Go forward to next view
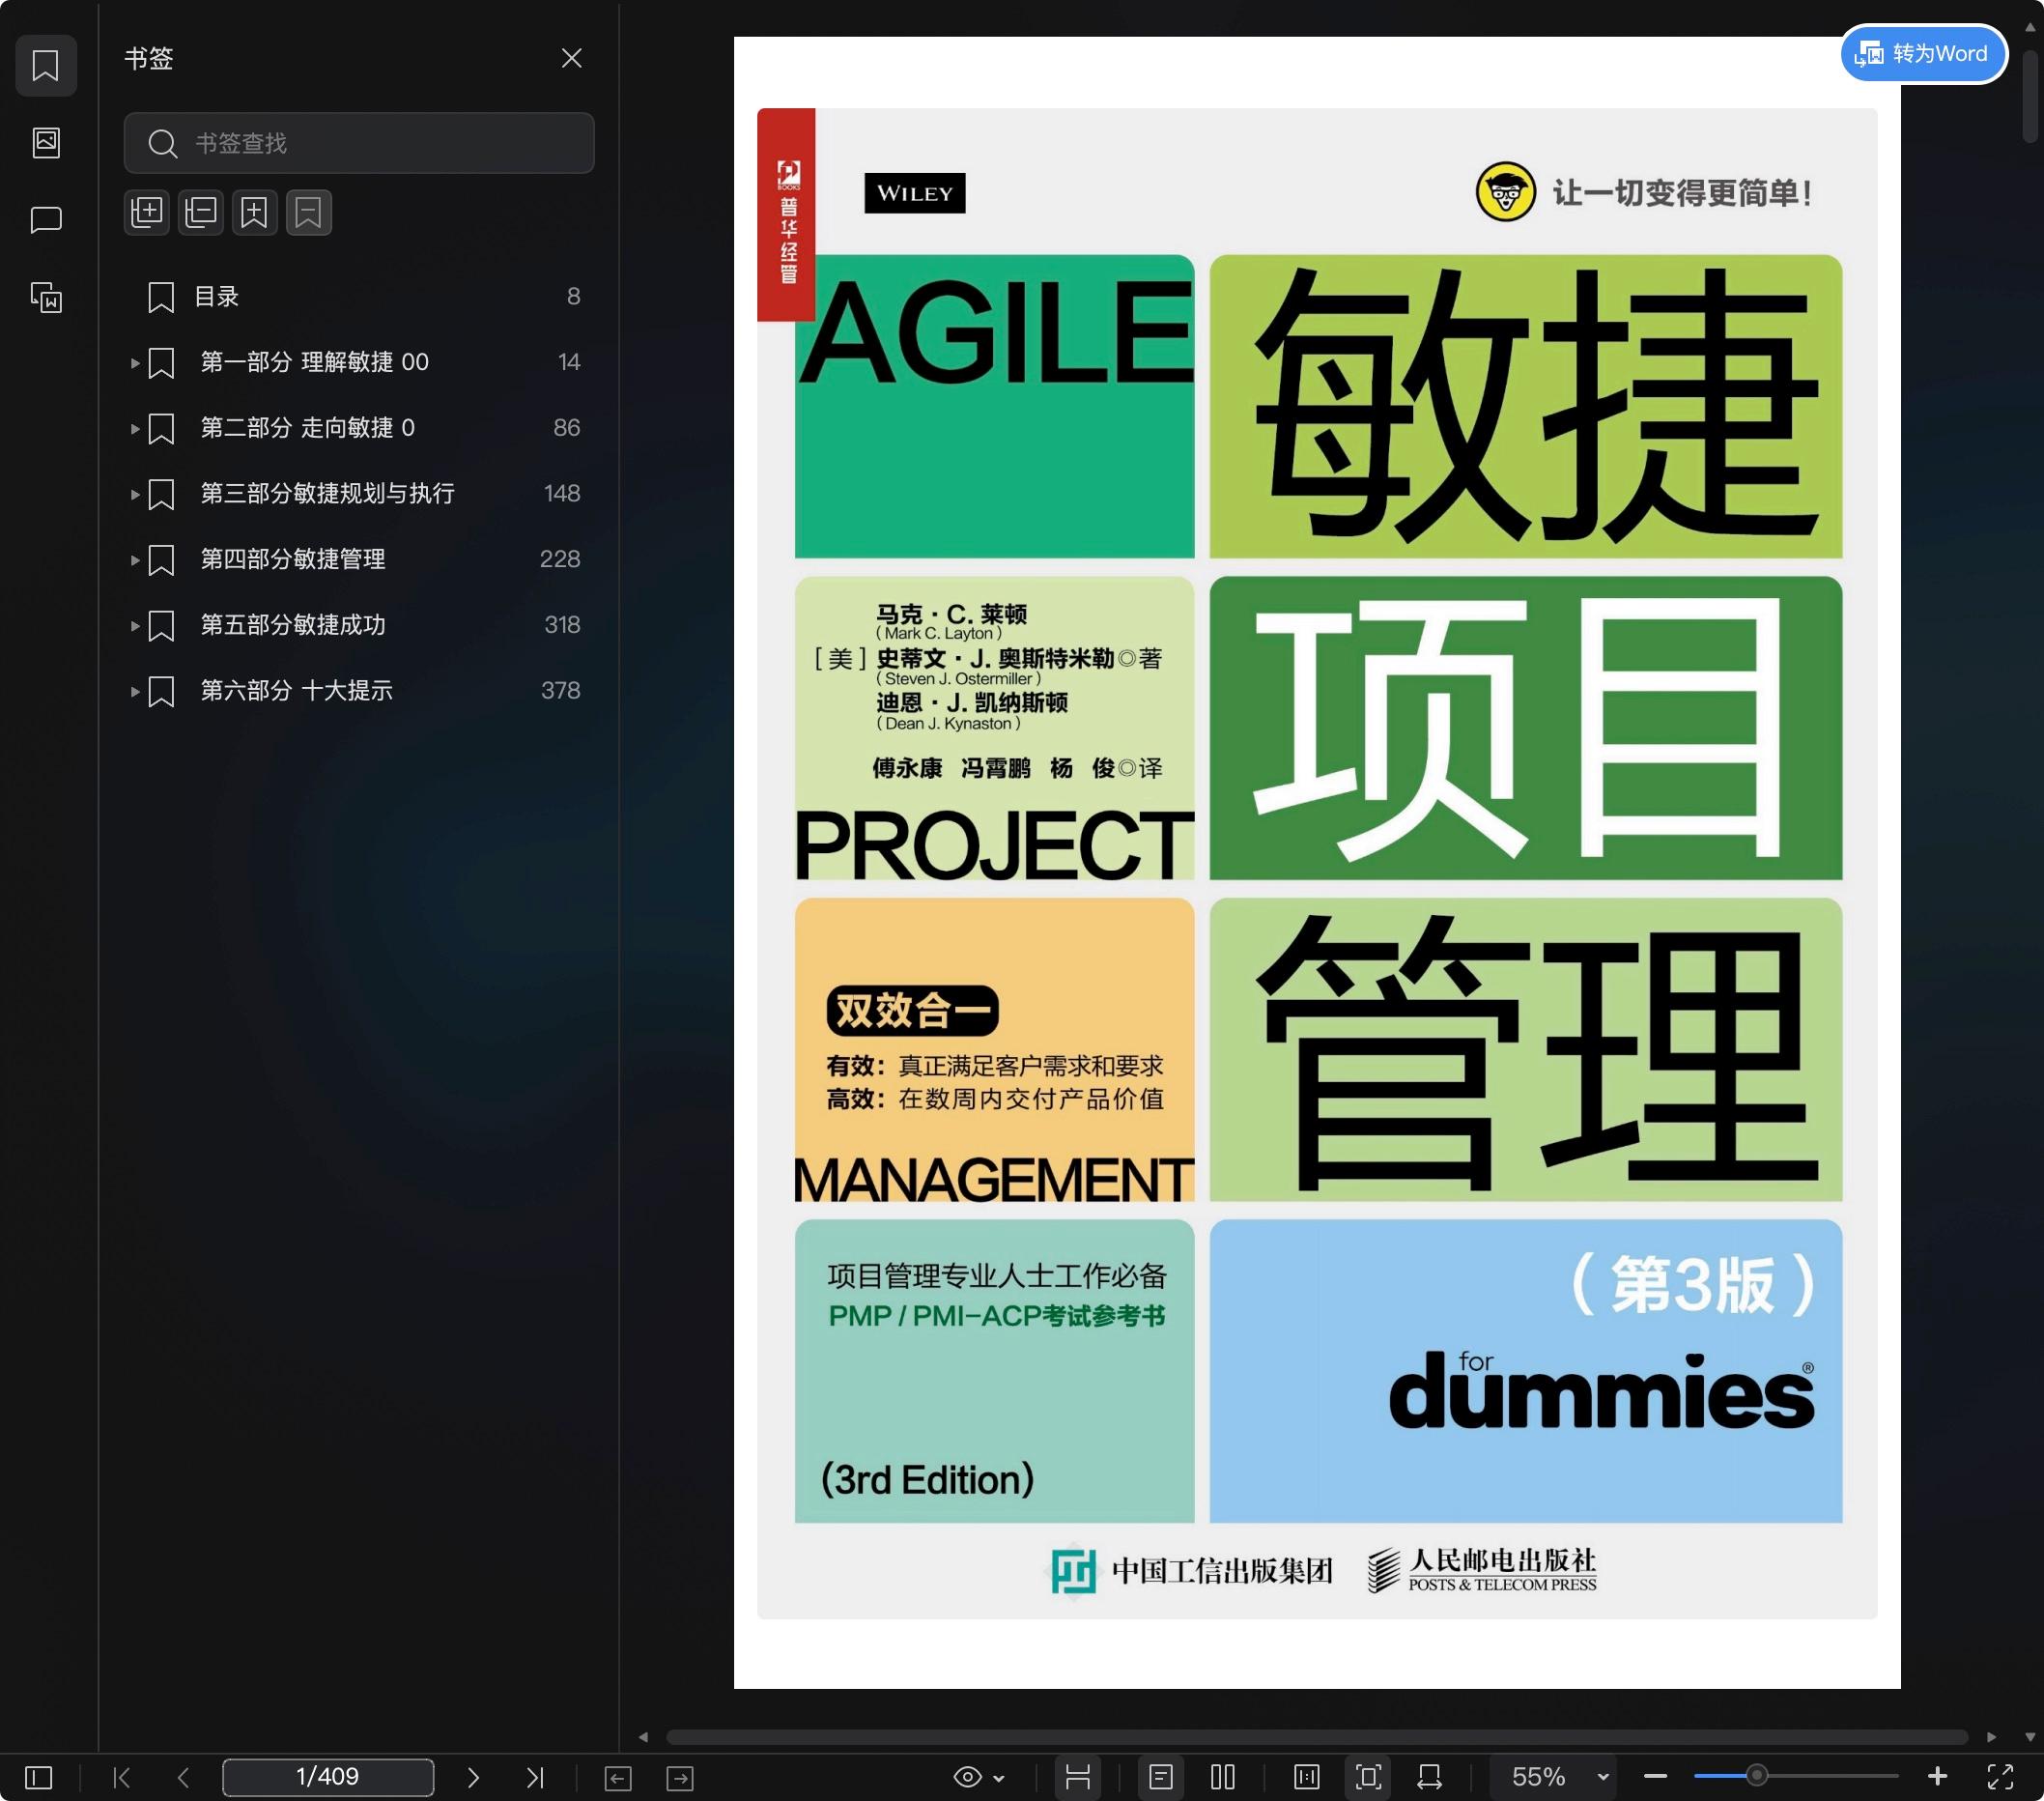Image resolution: width=2044 pixels, height=1801 pixels. pyautogui.click(x=680, y=1778)
